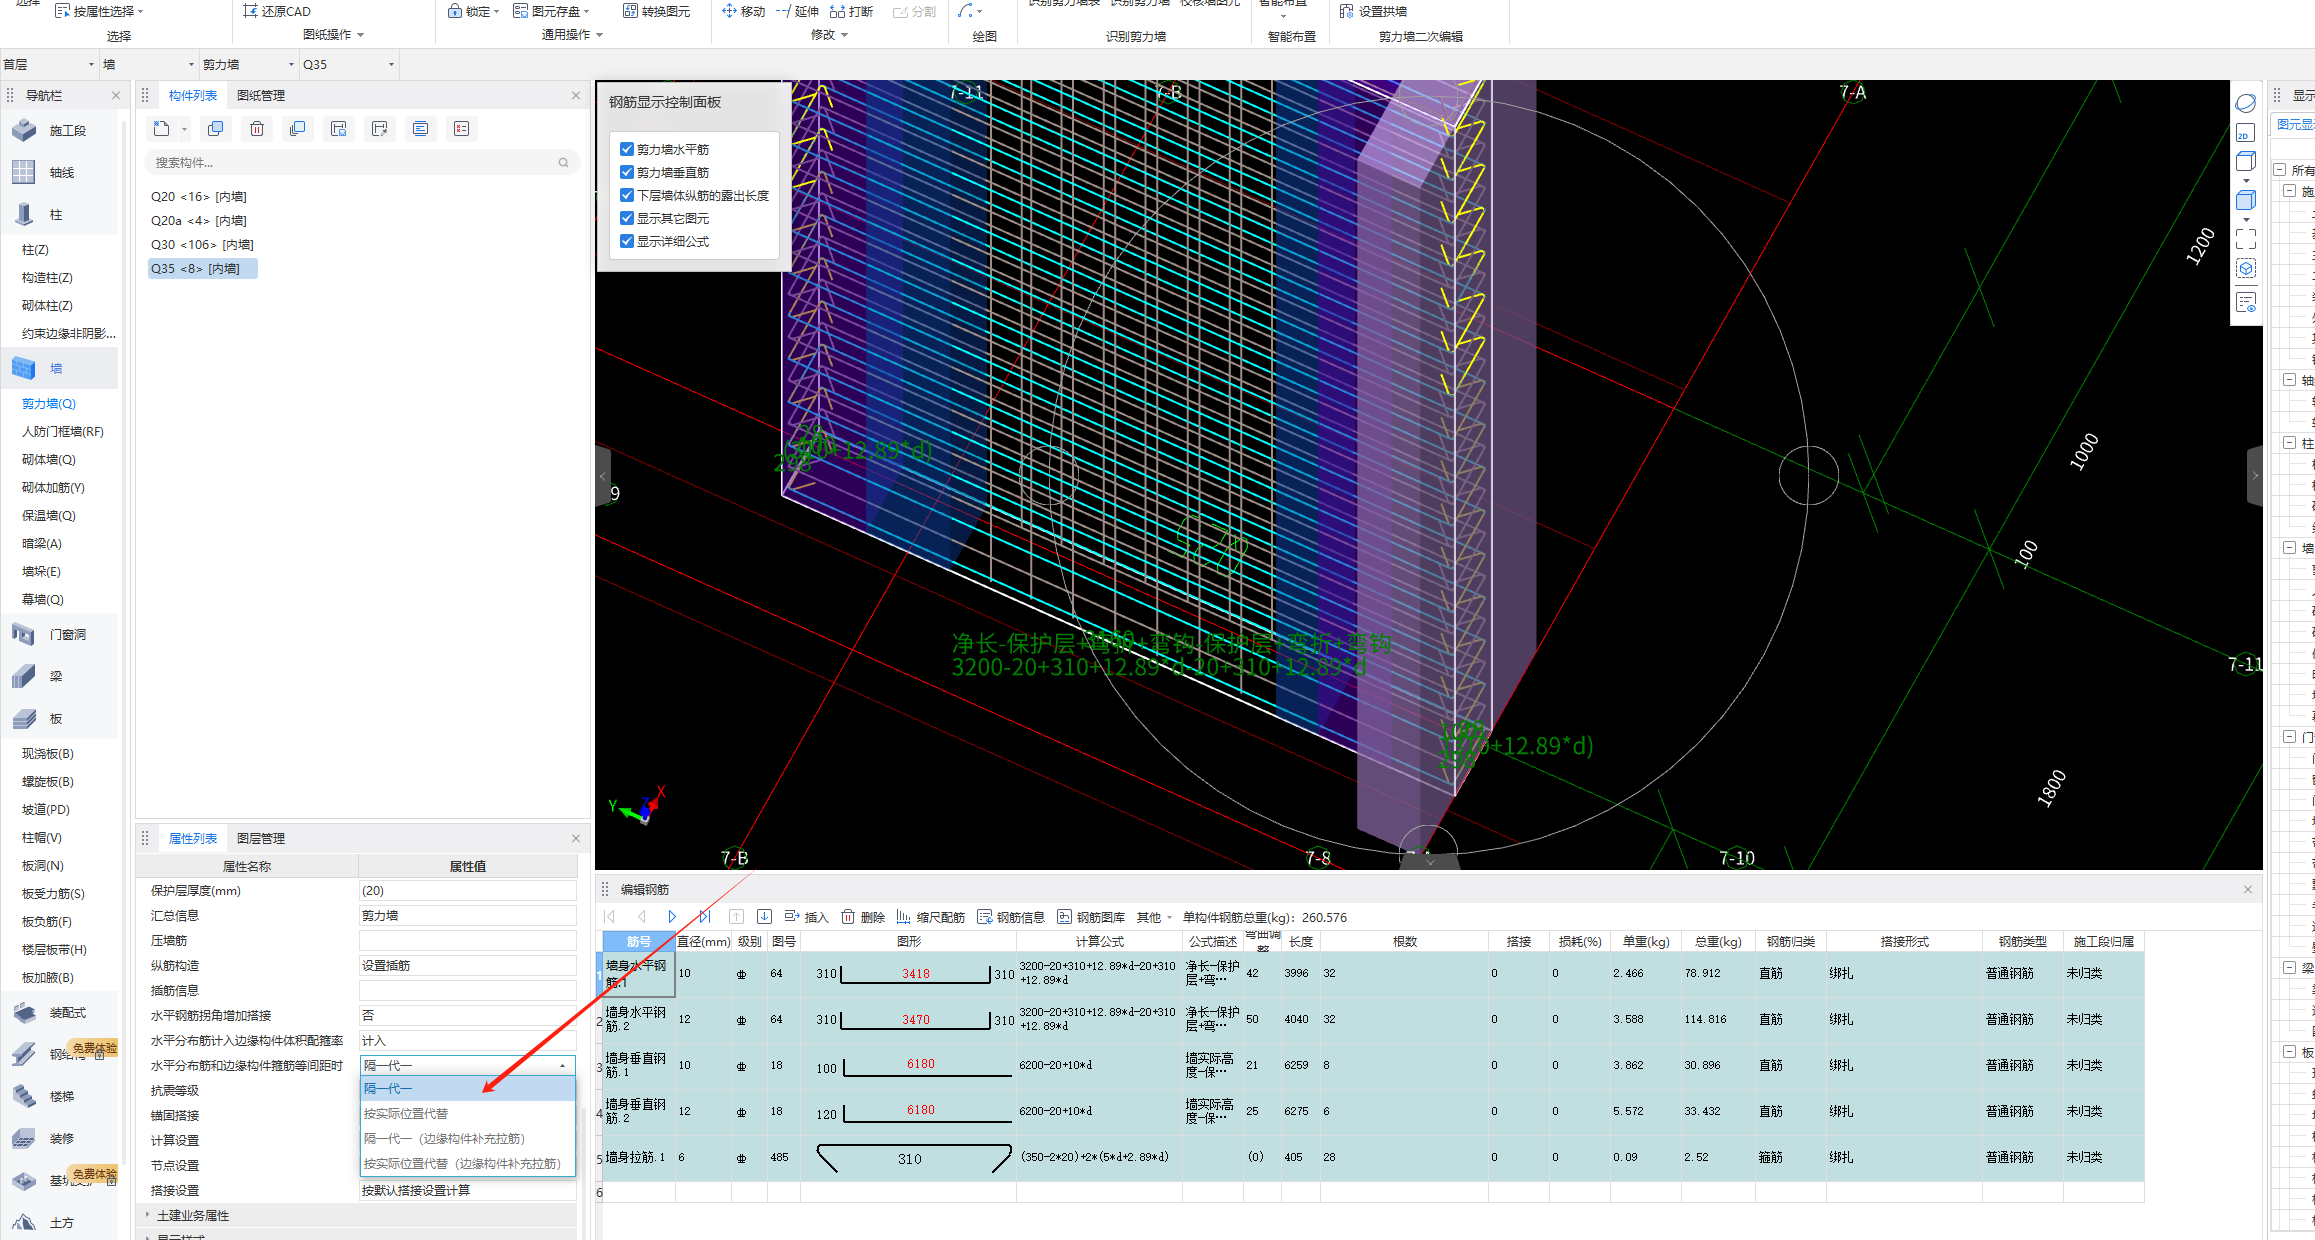
Task: Click the local 3D box view icon
Action: [2246, 269]
